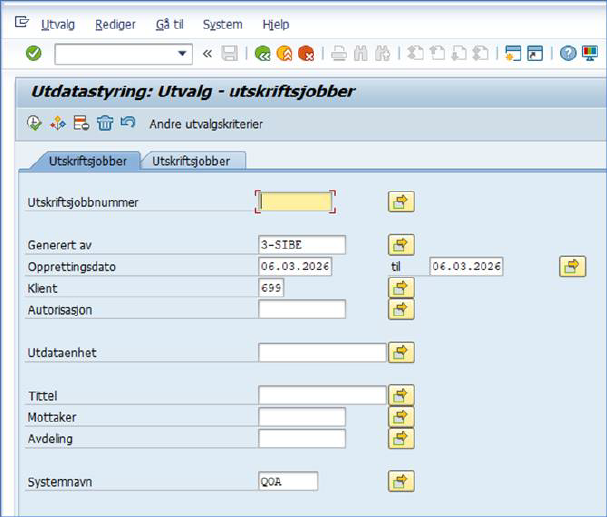
Task: Click the Mottaker input field
Action: (x=302, y=417)
